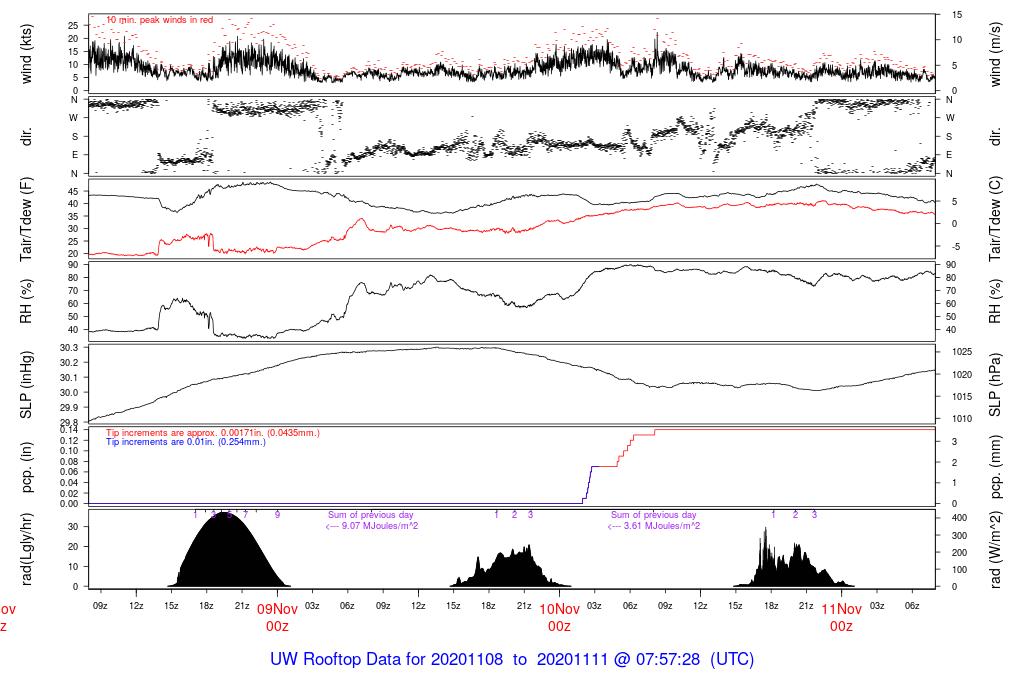Click the red "10Nov 00z" date label

pyautogui.click(x=559, y=618)
